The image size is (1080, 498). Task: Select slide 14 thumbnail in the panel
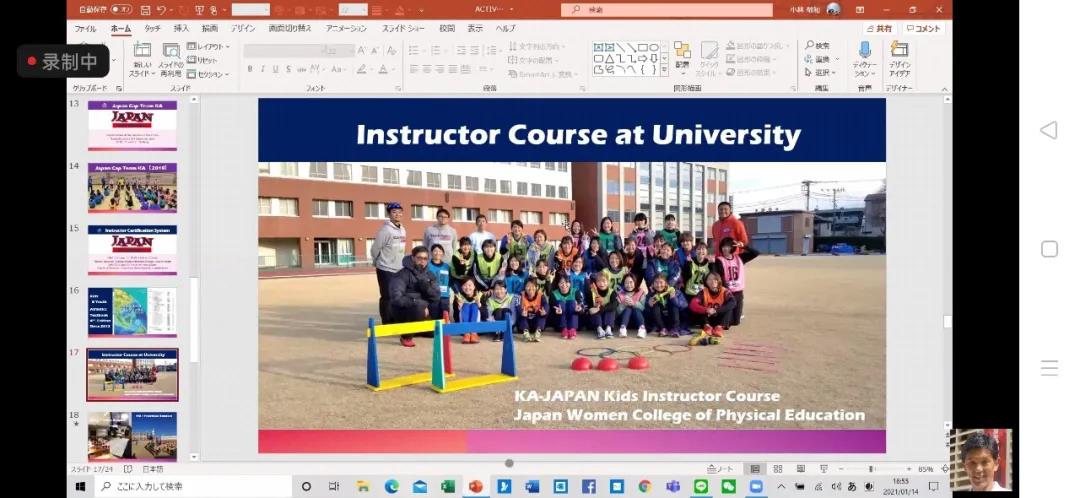(132, 187)
